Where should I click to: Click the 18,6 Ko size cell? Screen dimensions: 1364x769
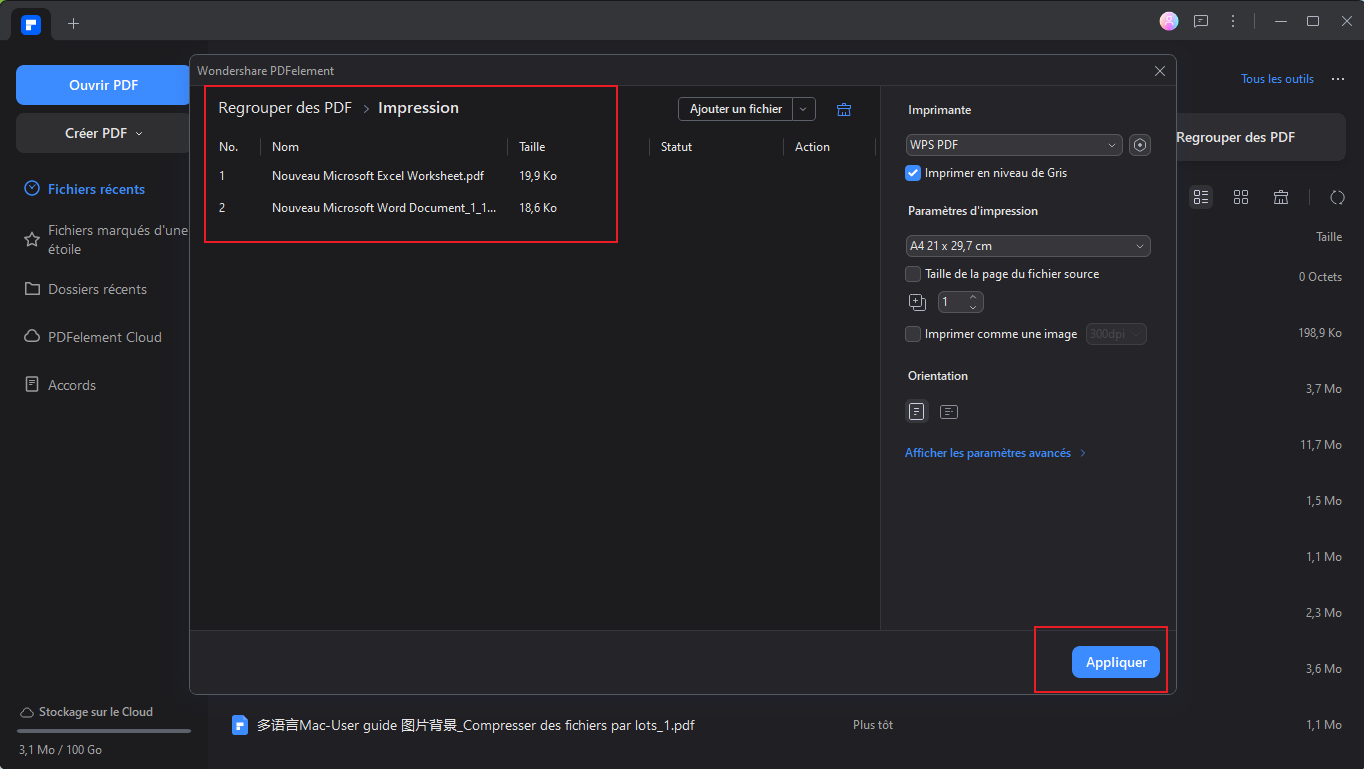point(538,208)
